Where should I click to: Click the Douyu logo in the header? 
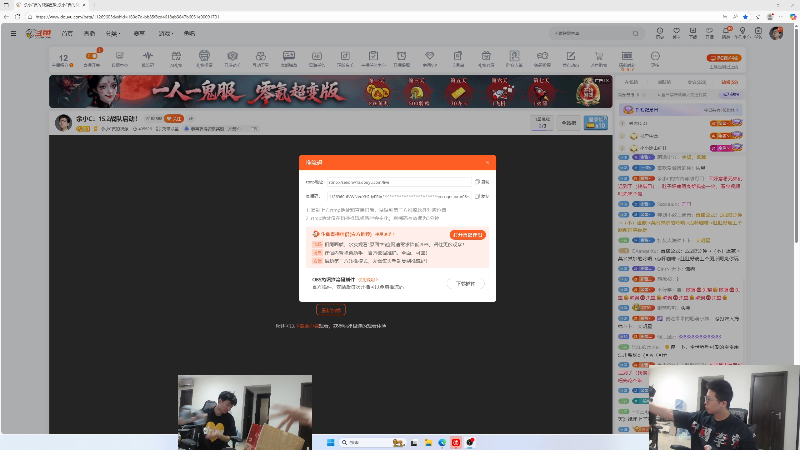39,34
